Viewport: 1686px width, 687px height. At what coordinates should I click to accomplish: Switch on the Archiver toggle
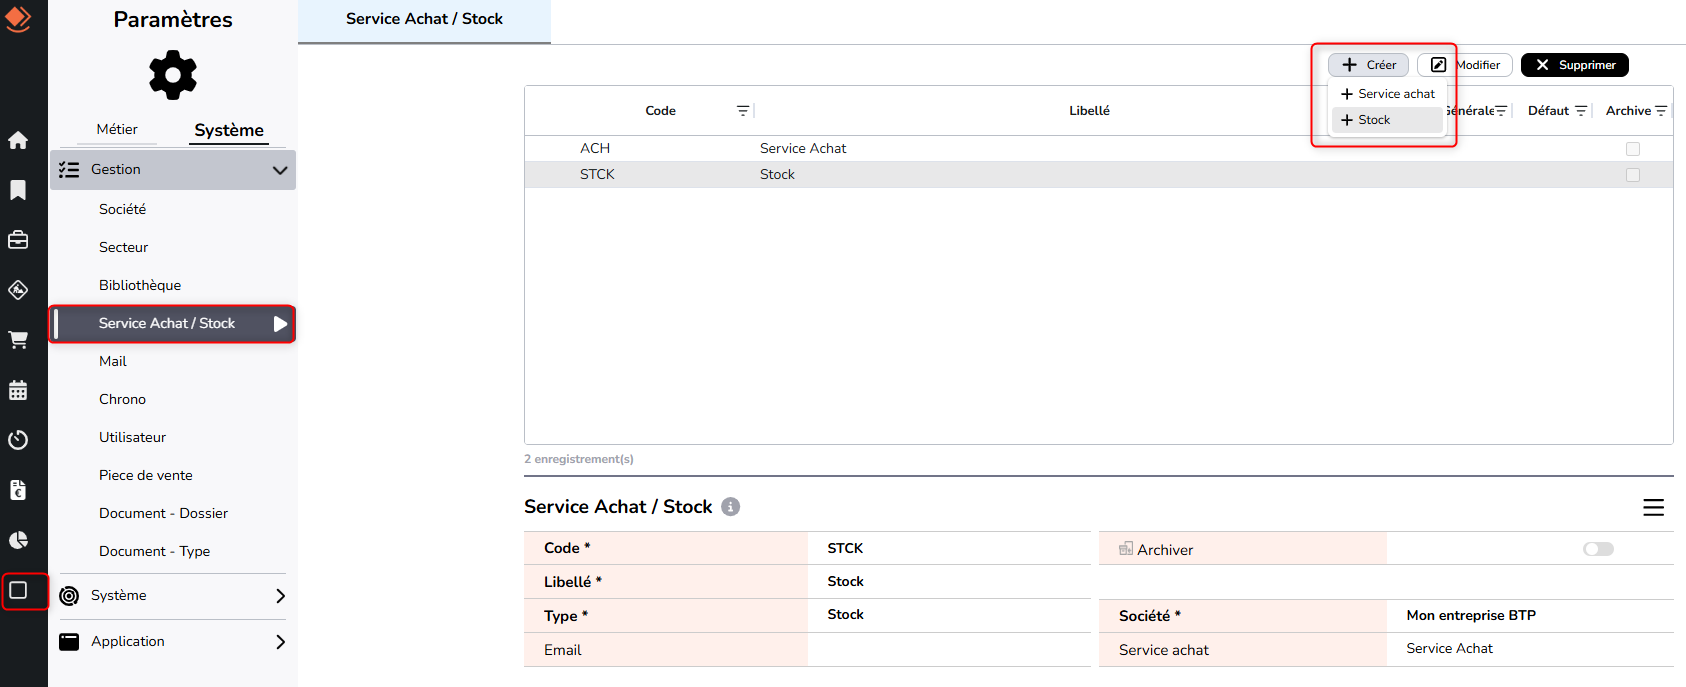[x=1598, y=549]
